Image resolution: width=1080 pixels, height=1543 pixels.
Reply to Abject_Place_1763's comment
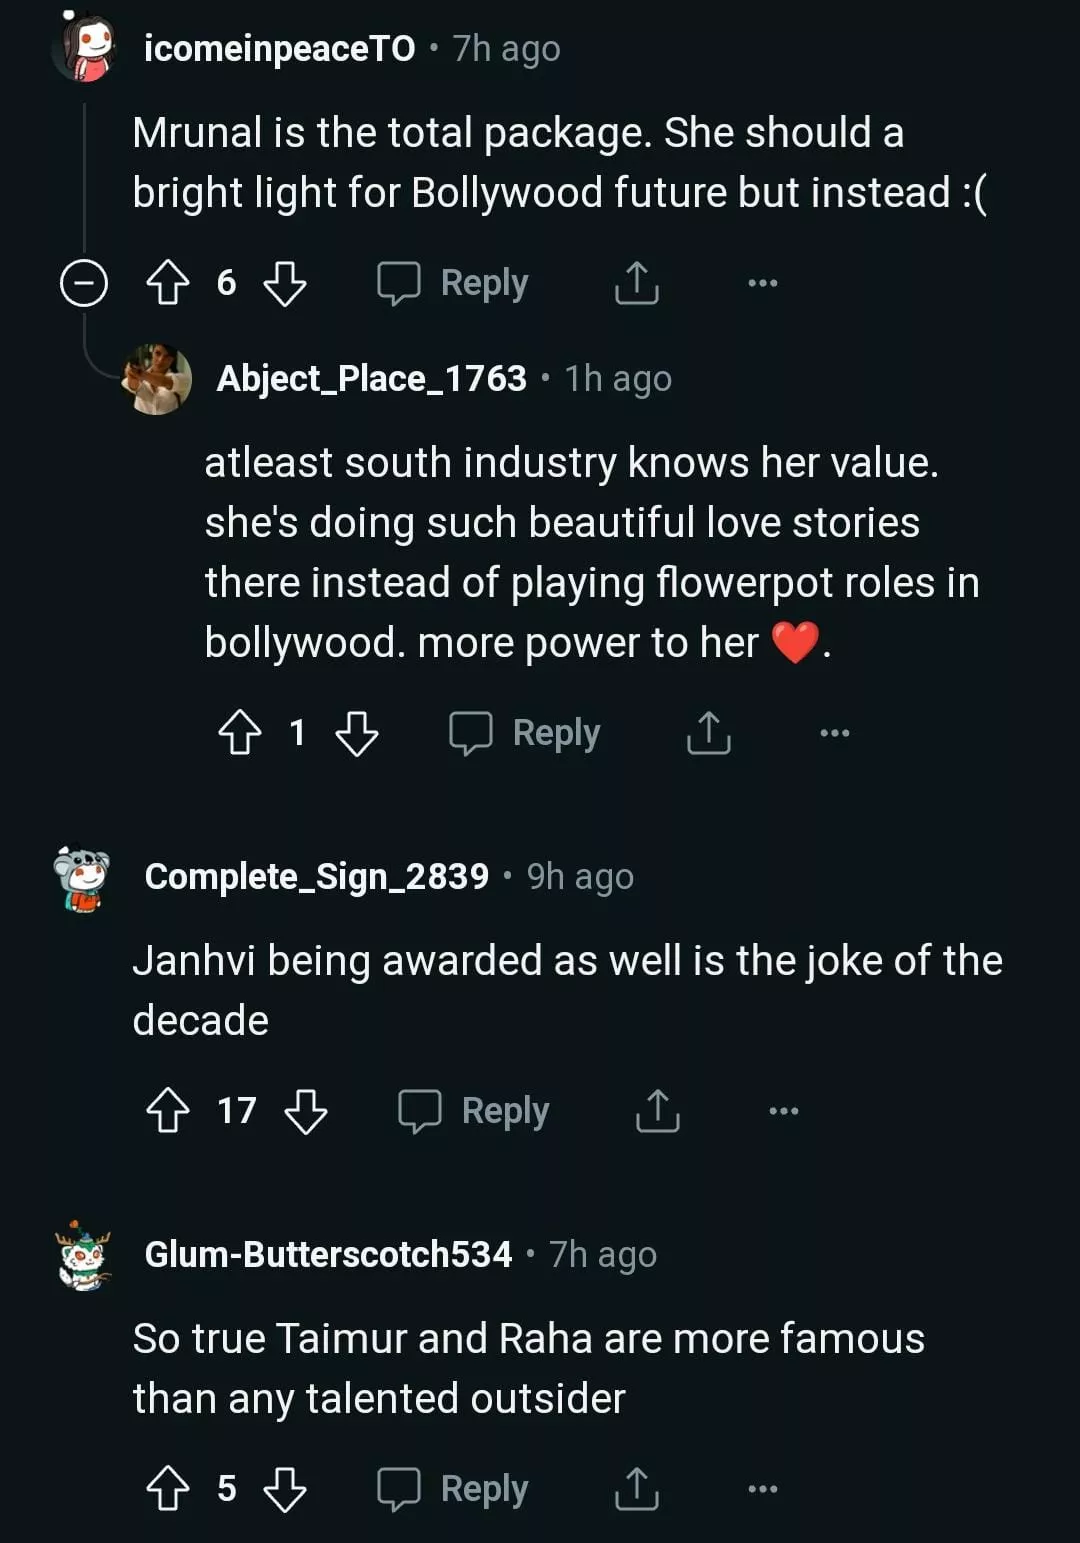pos(525,733)
